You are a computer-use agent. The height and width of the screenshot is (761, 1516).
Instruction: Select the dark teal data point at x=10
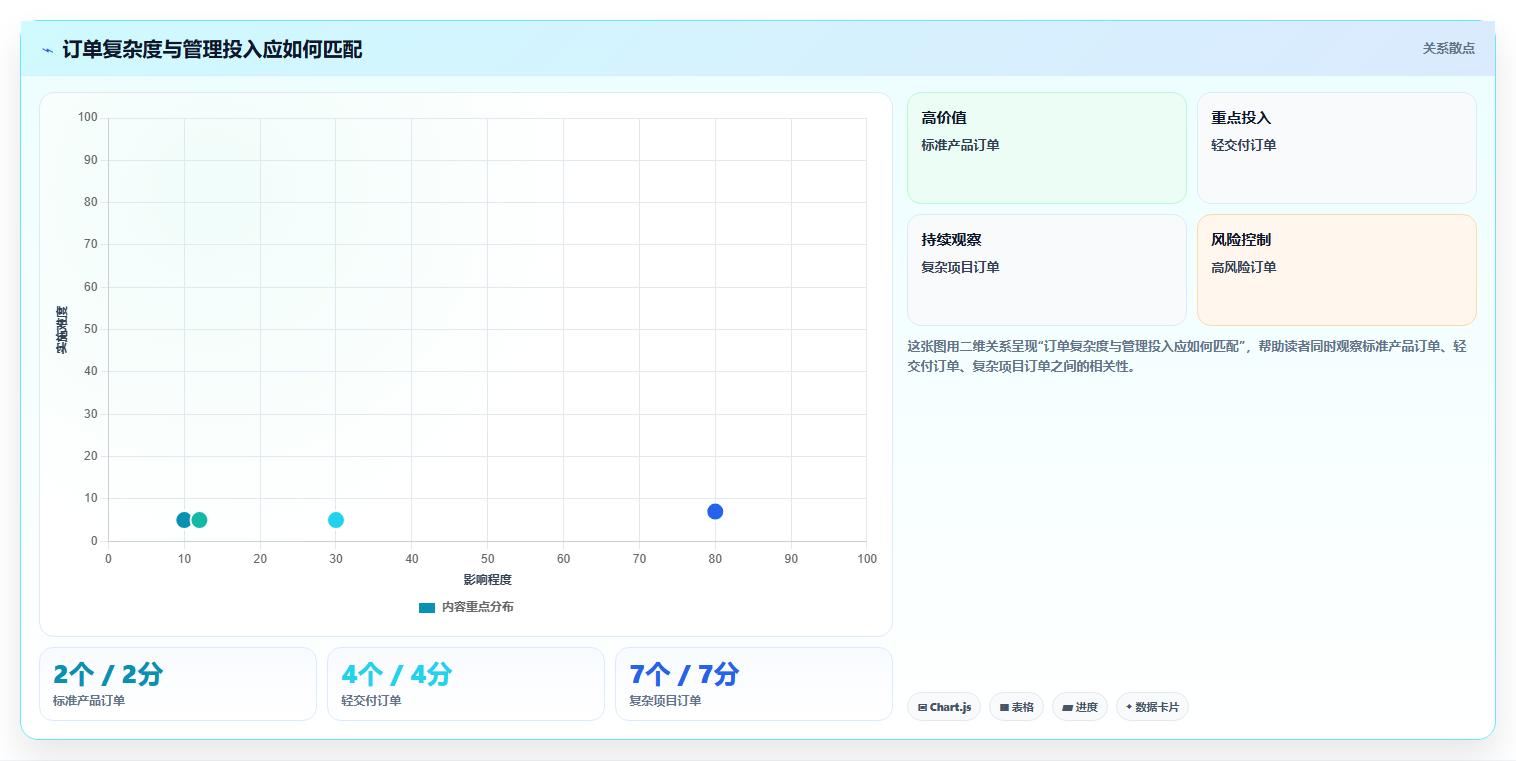pos(184,520)
